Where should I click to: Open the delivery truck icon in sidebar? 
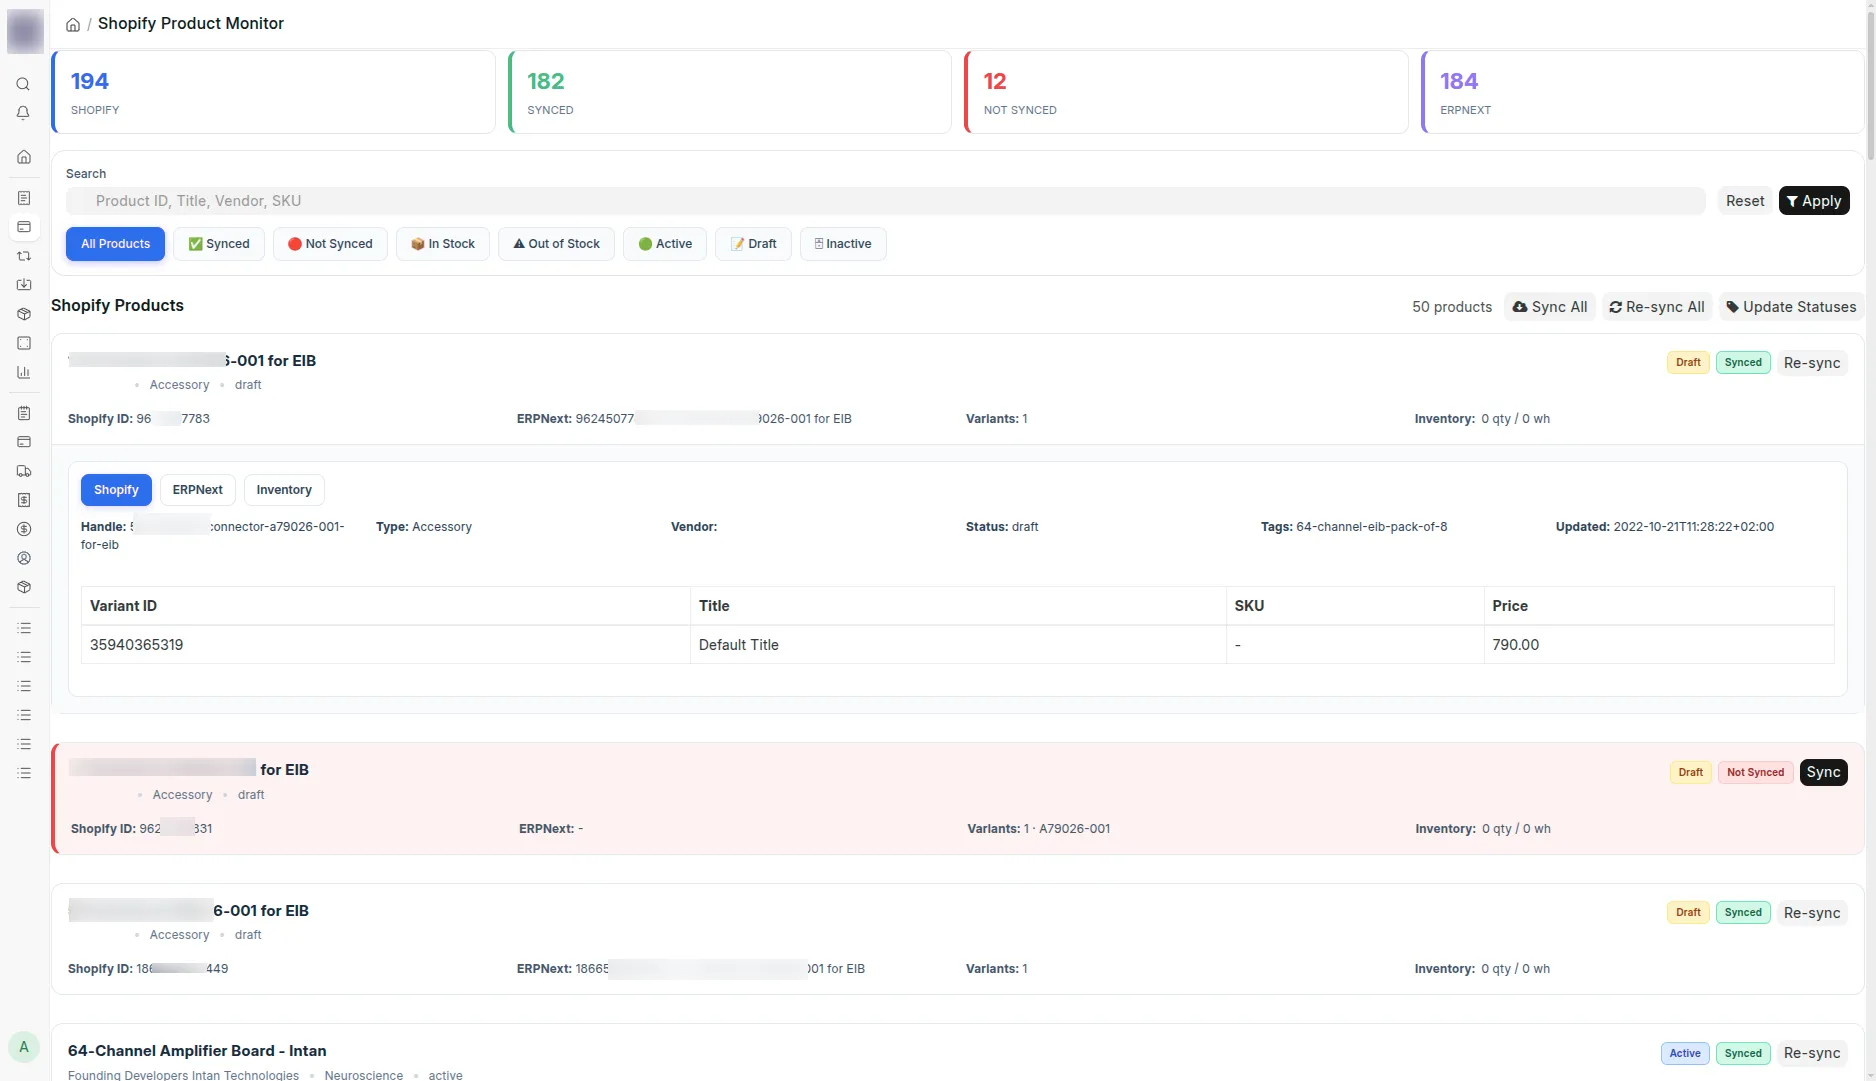coord(24,471)
